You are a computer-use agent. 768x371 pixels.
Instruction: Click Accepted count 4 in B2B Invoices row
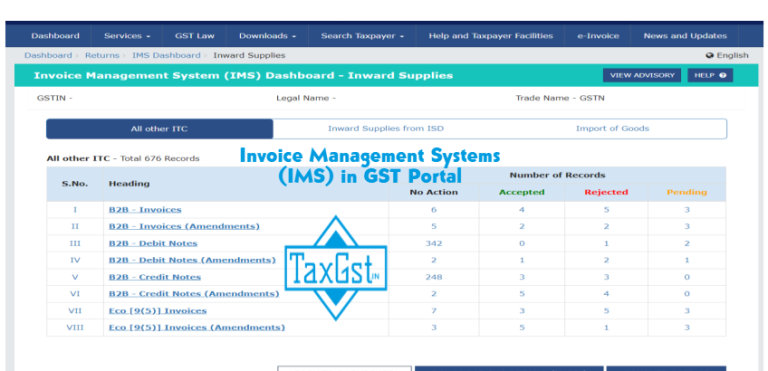(x=522, y=210)
